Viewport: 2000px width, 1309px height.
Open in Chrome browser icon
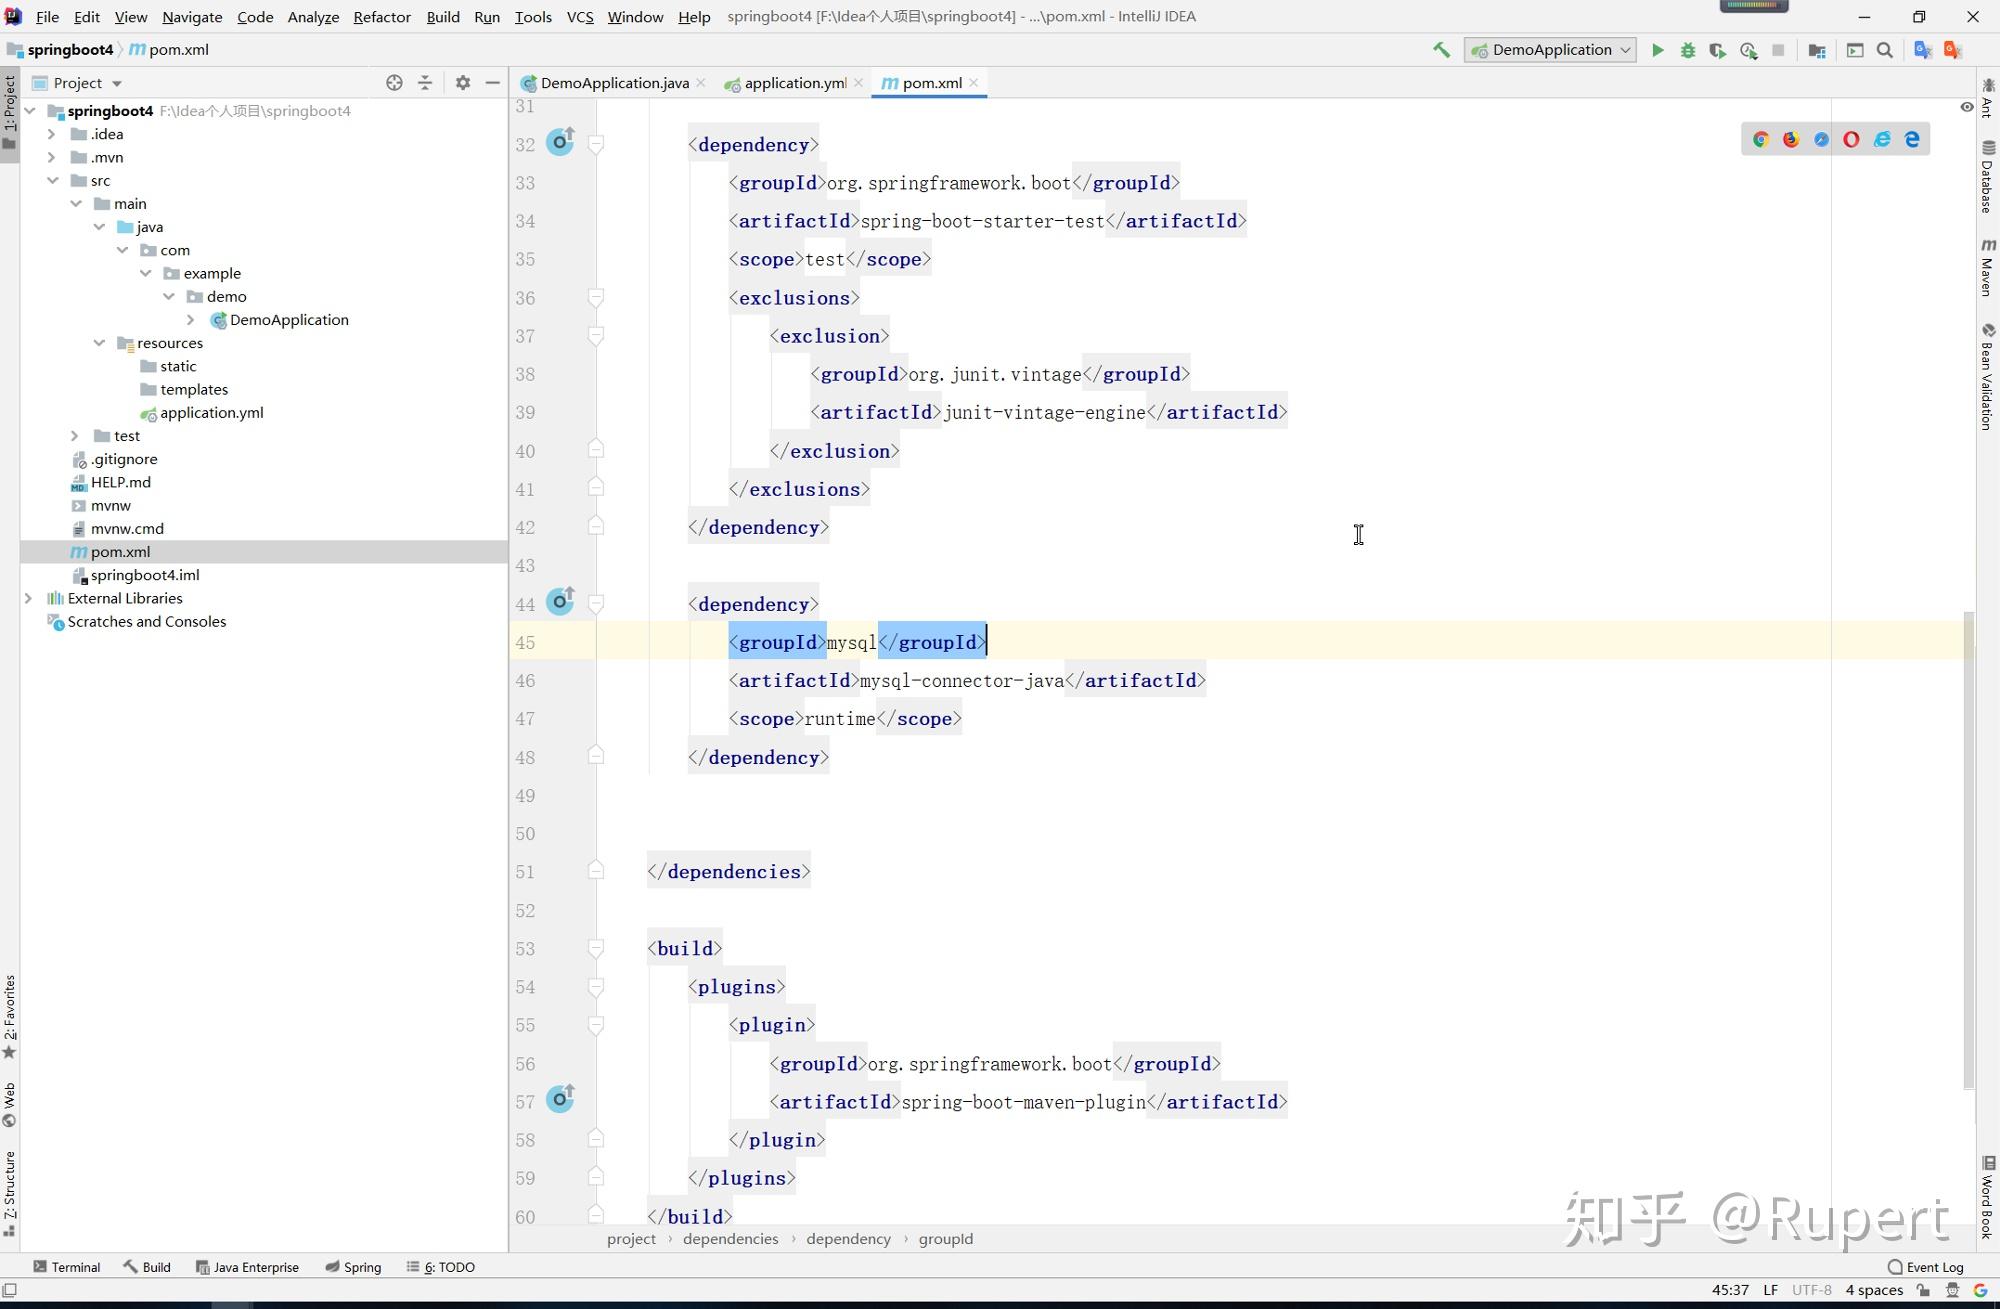pos(1761,140)
